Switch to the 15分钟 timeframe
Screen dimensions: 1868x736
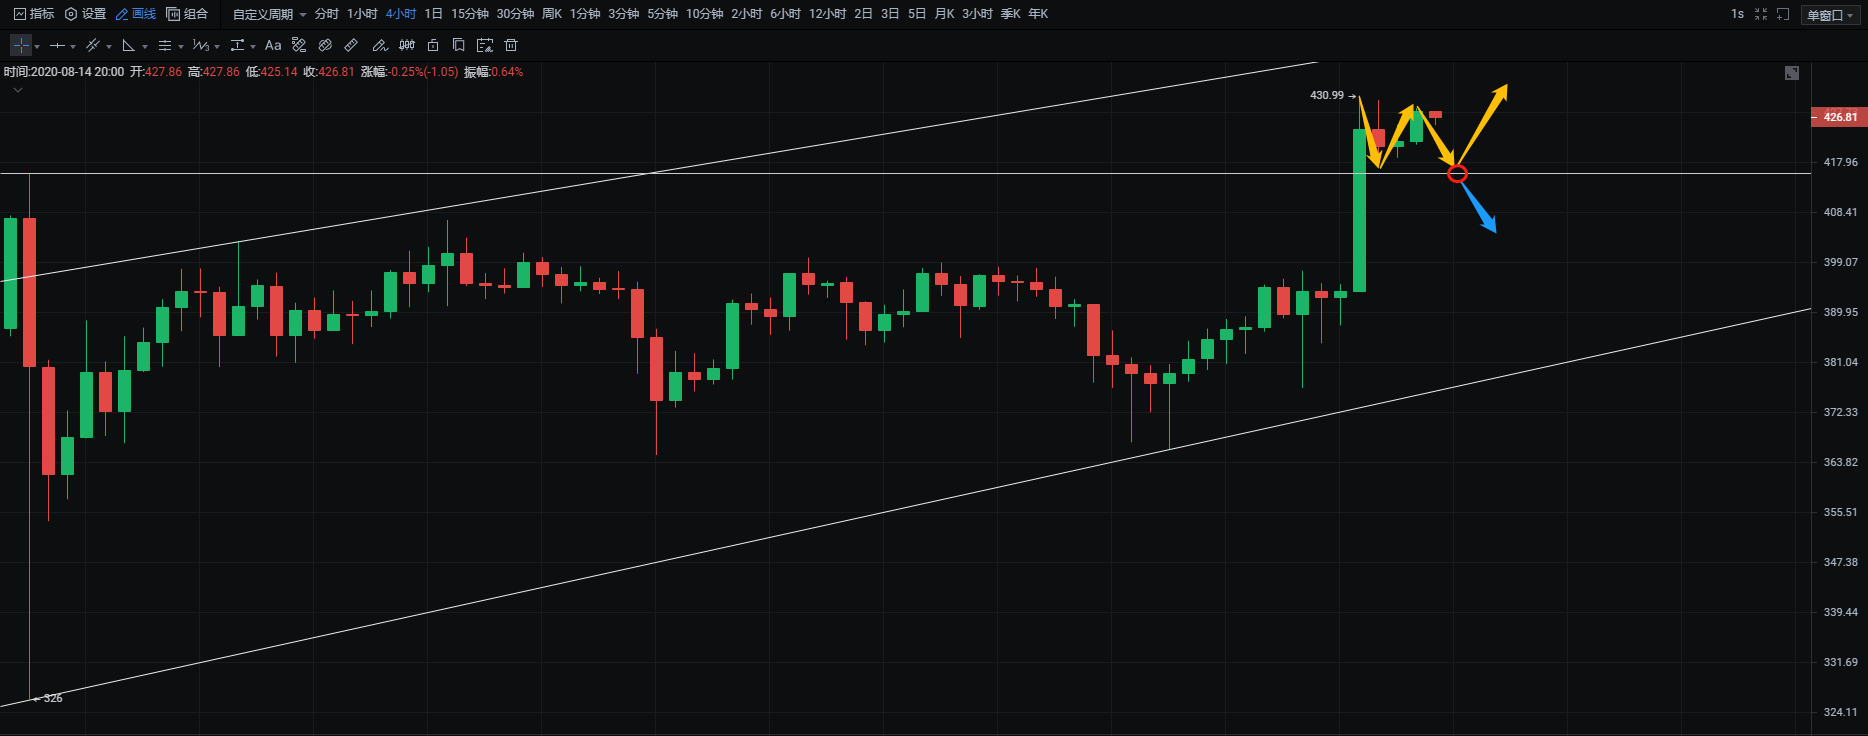[x=469, y=14]
